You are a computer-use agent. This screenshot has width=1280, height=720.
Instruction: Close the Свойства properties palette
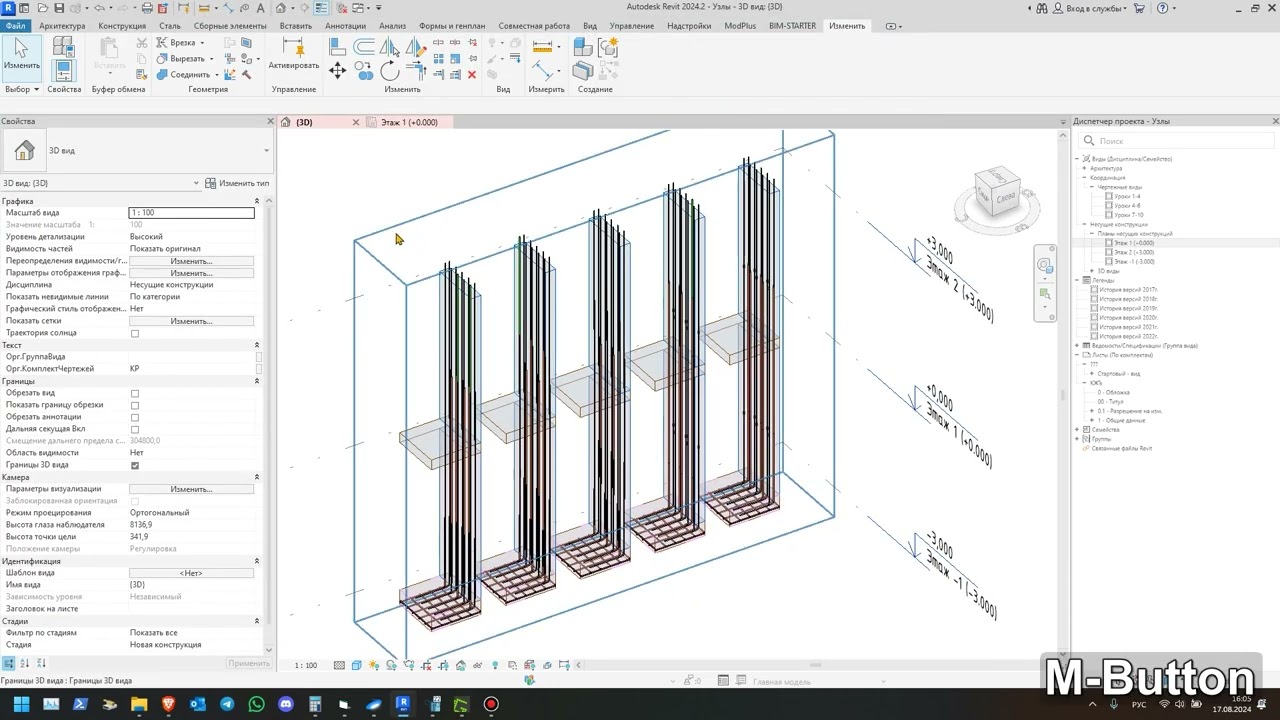click(270, 121)
